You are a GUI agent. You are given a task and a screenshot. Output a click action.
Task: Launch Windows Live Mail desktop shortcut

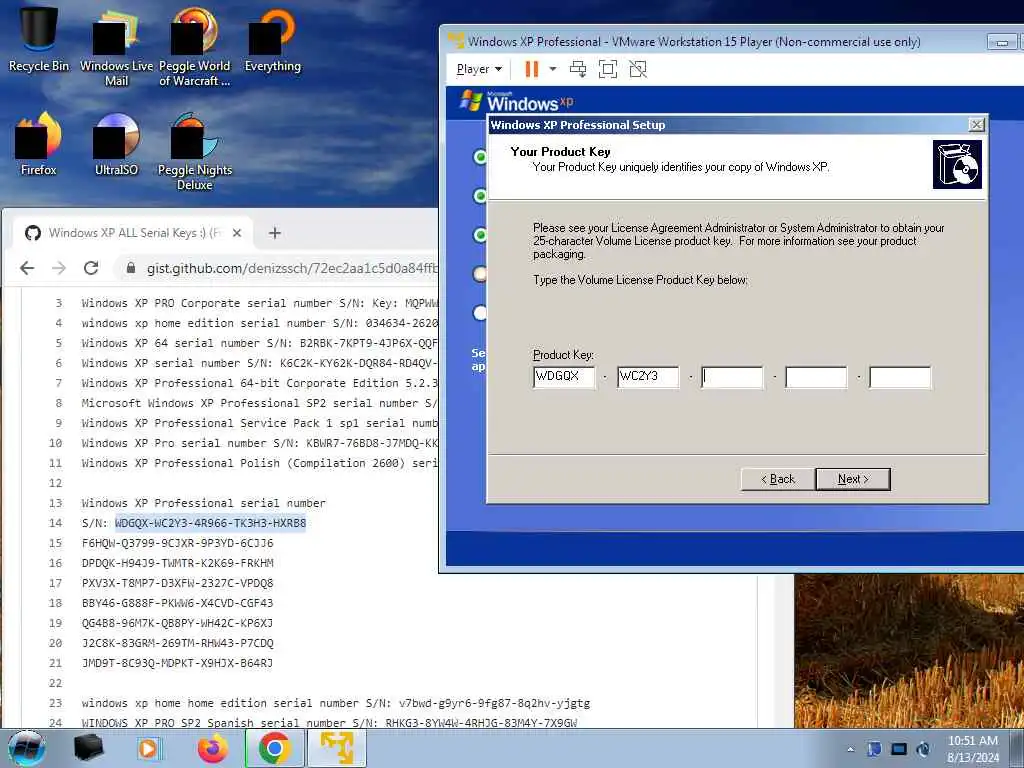[x=116, y=47]
